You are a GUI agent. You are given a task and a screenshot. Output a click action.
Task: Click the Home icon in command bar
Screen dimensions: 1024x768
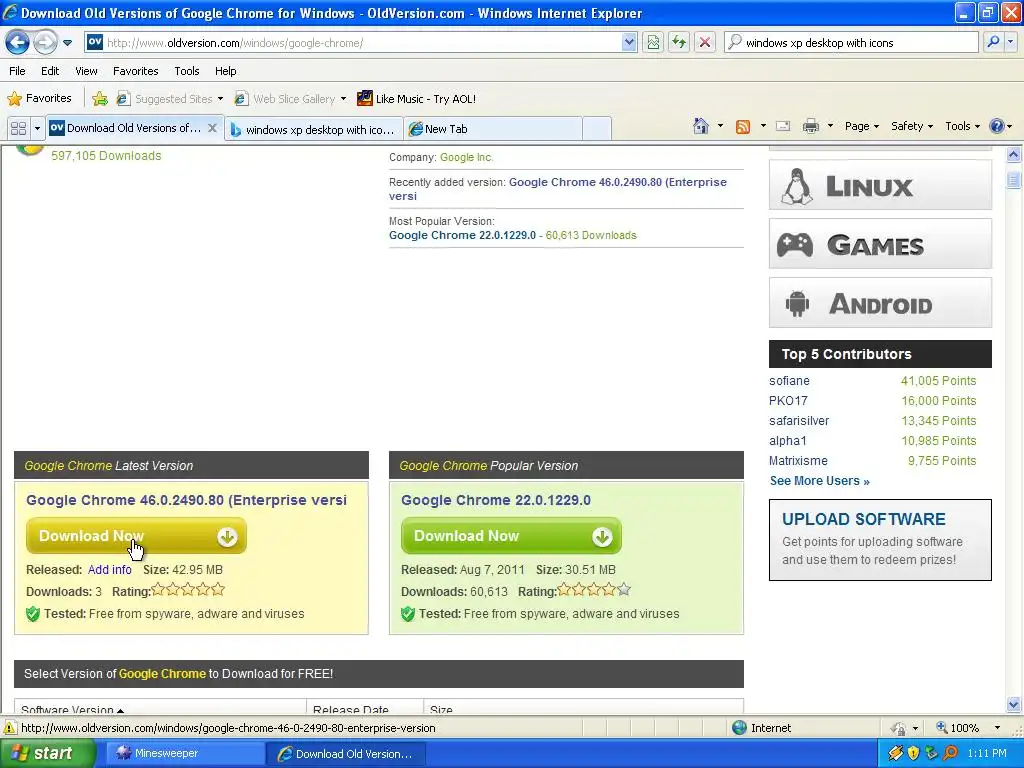click(701, 126)
